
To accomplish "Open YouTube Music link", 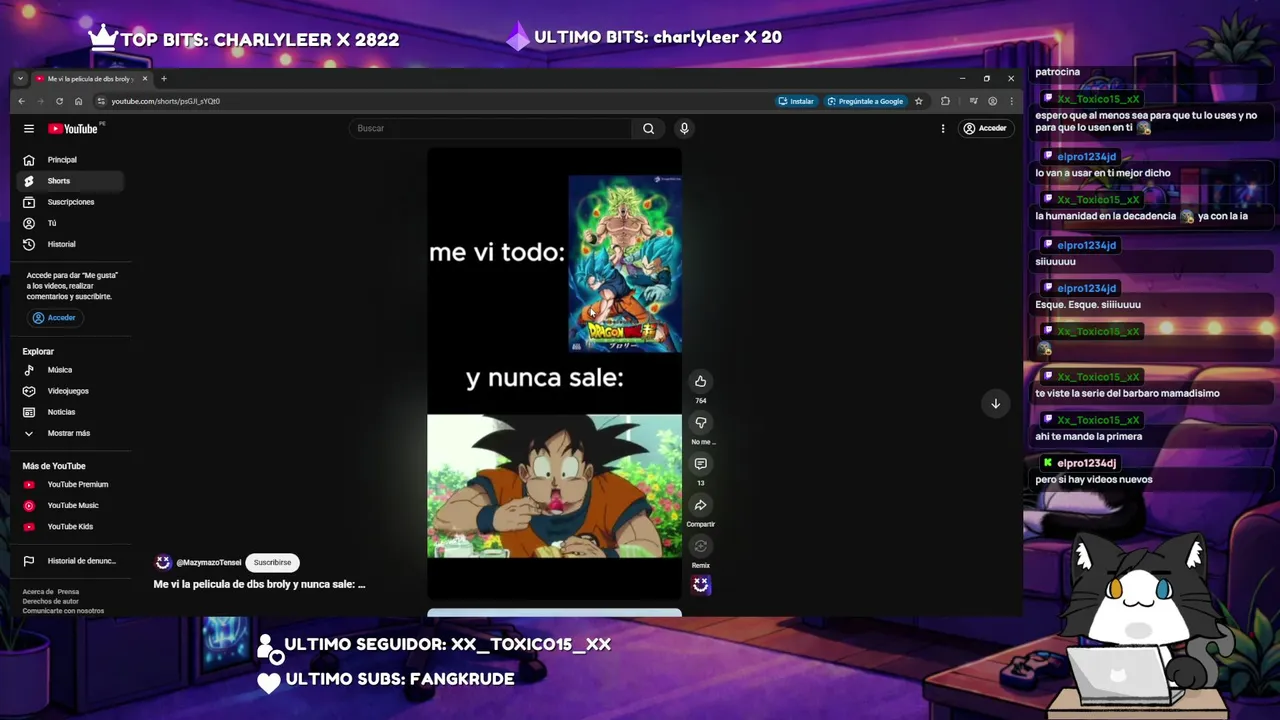I will [70, 506].
